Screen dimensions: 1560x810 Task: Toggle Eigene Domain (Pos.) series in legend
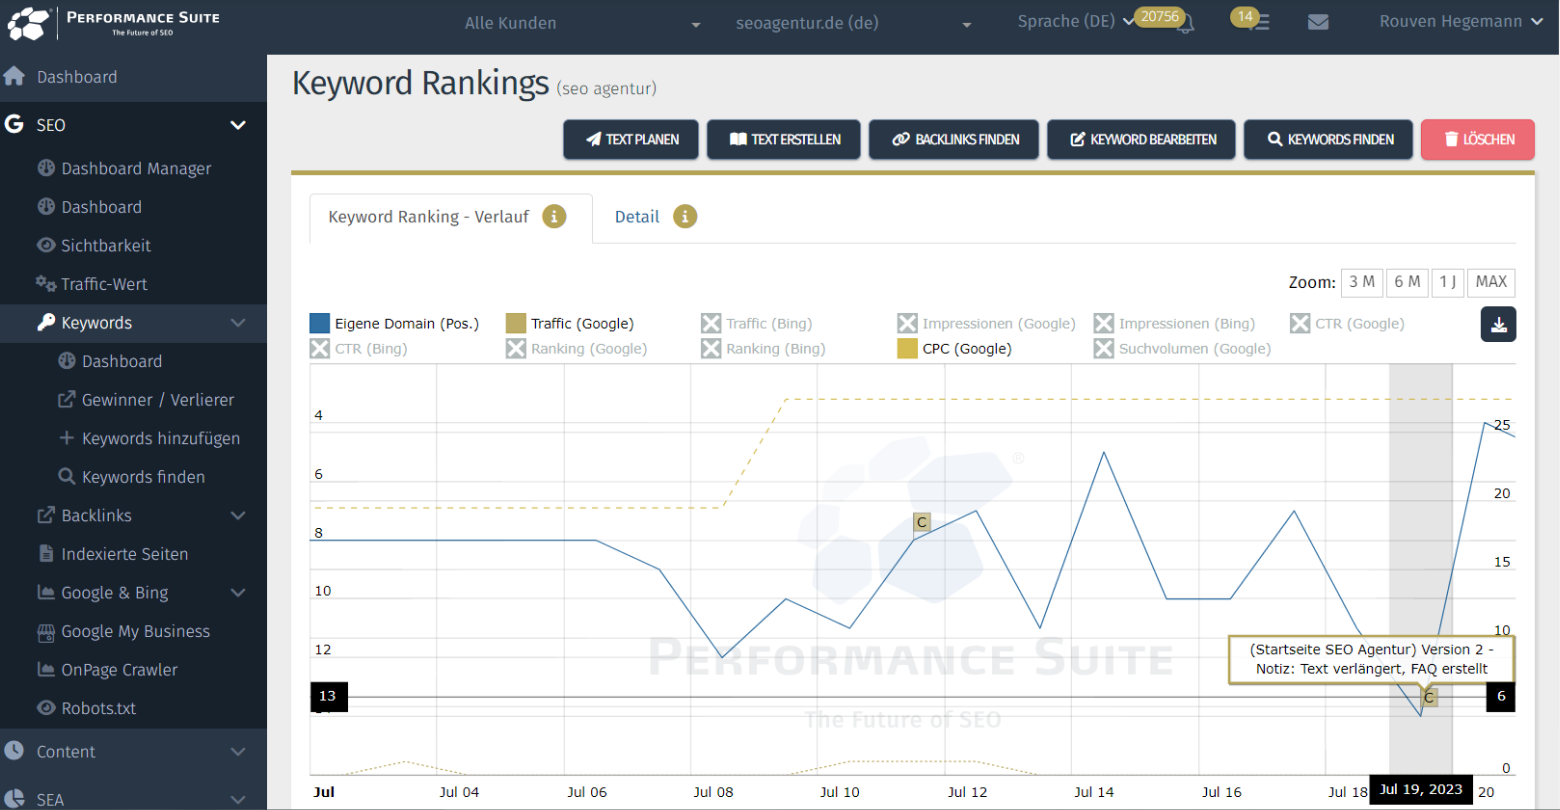click(394, 323)
